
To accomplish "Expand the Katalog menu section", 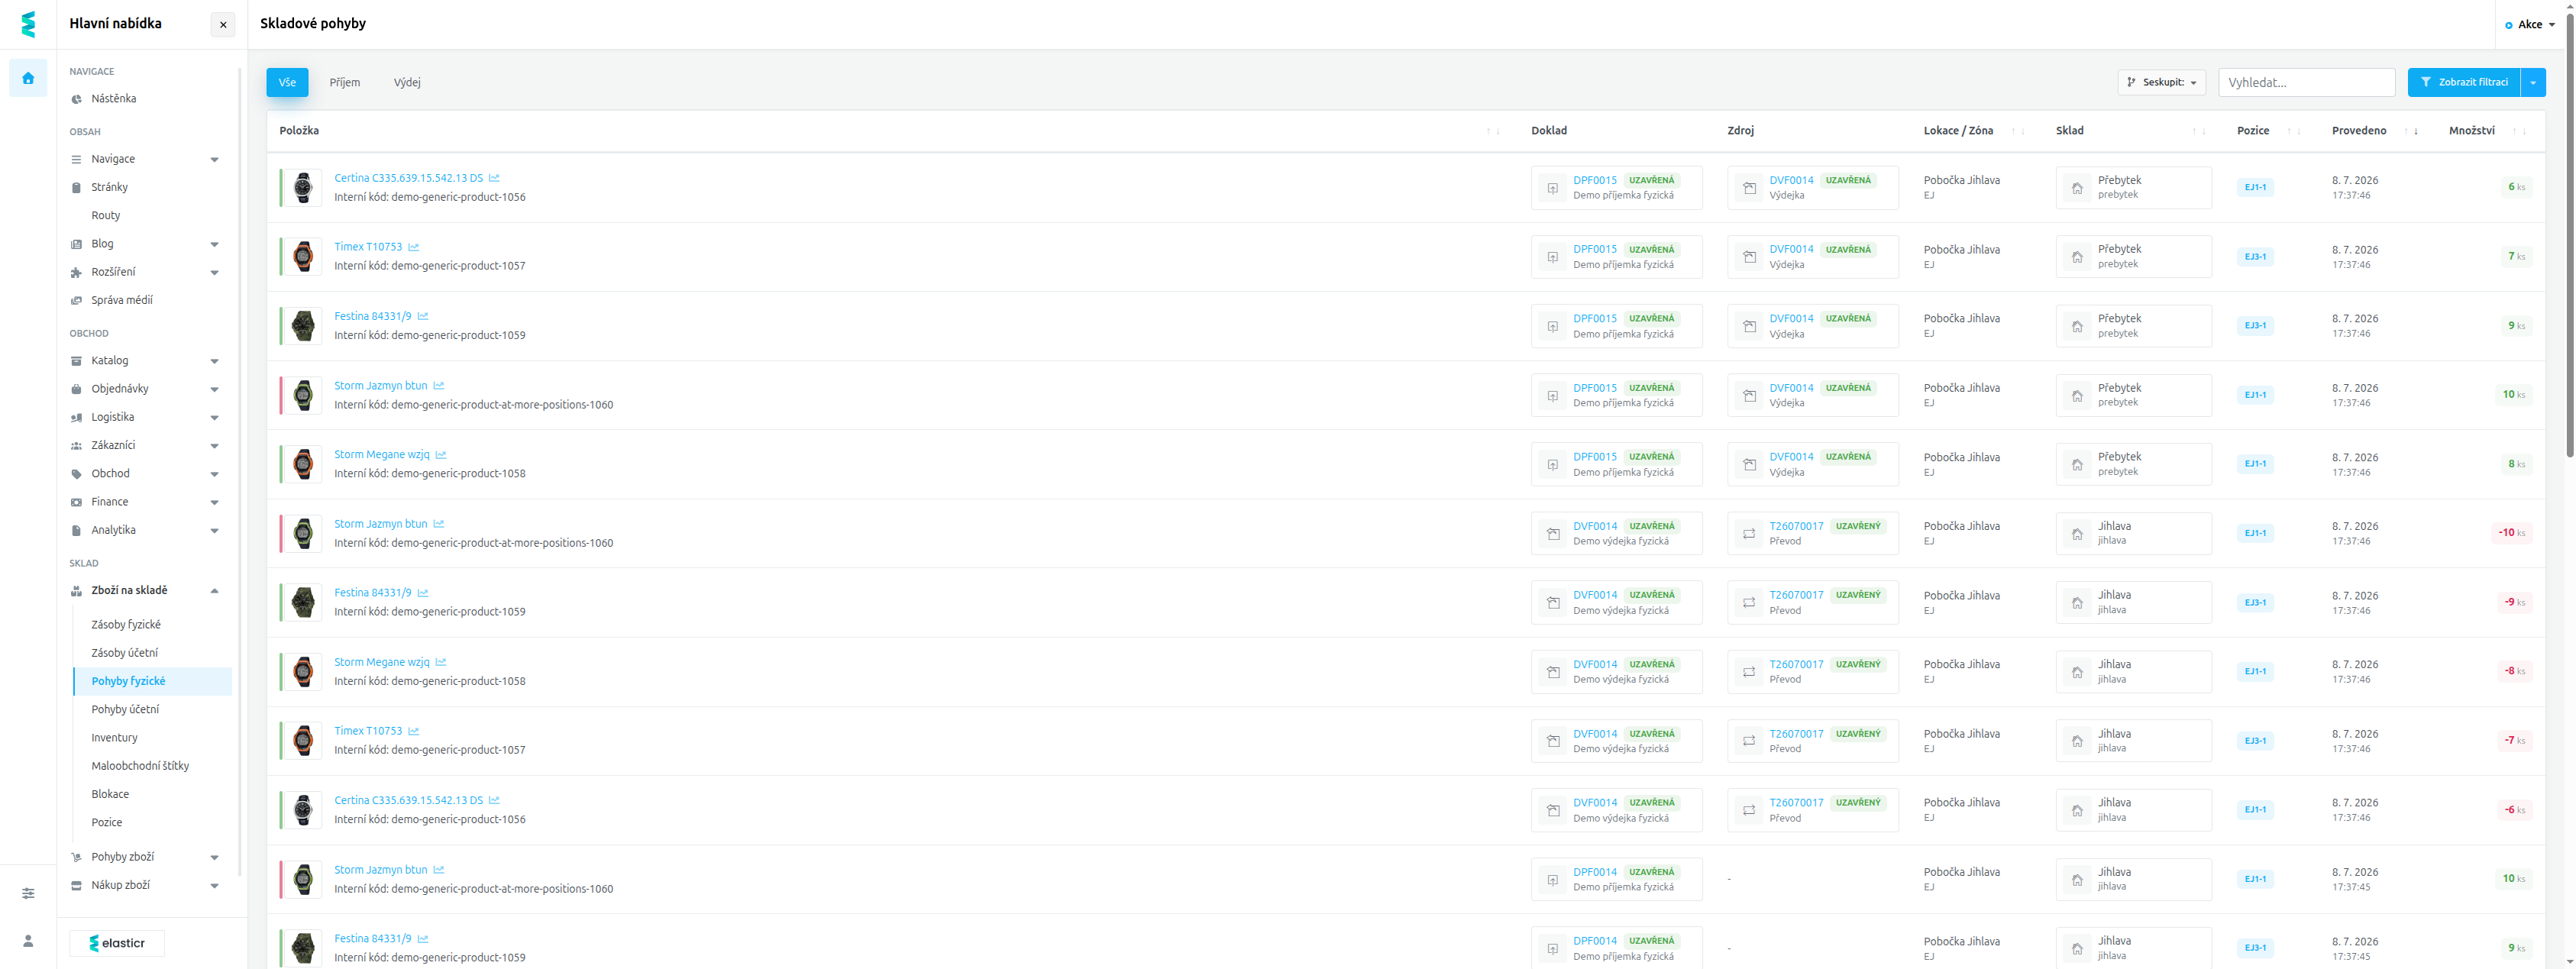I will point(146,361).
